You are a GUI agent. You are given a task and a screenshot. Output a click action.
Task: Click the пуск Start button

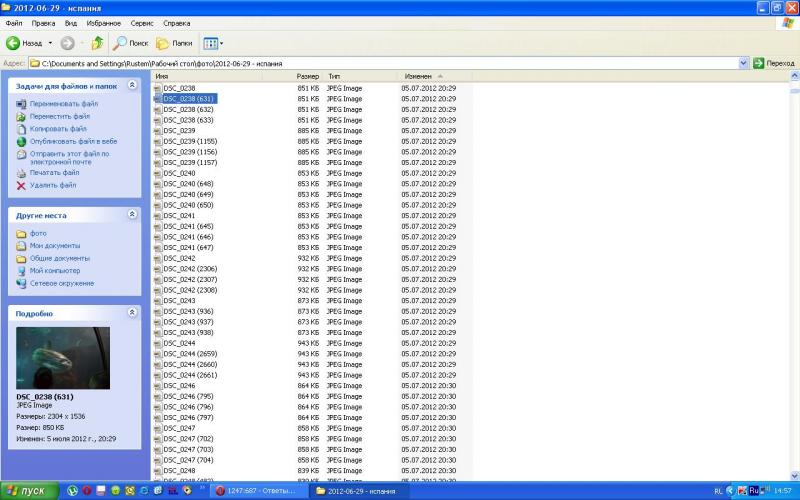29,491
